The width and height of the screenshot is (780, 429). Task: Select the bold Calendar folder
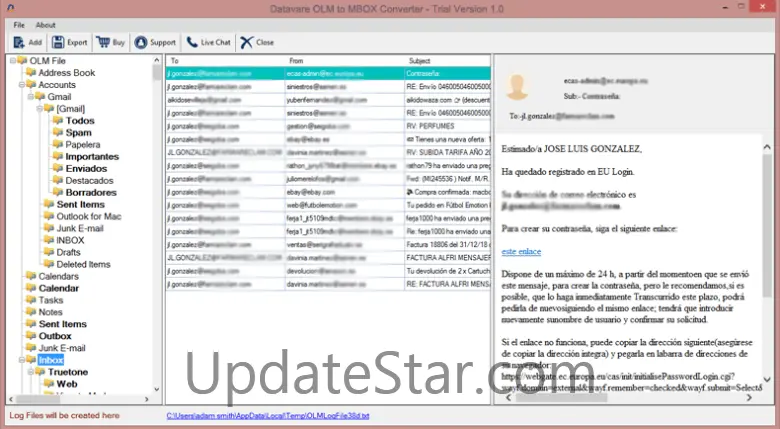coord(58,288)
